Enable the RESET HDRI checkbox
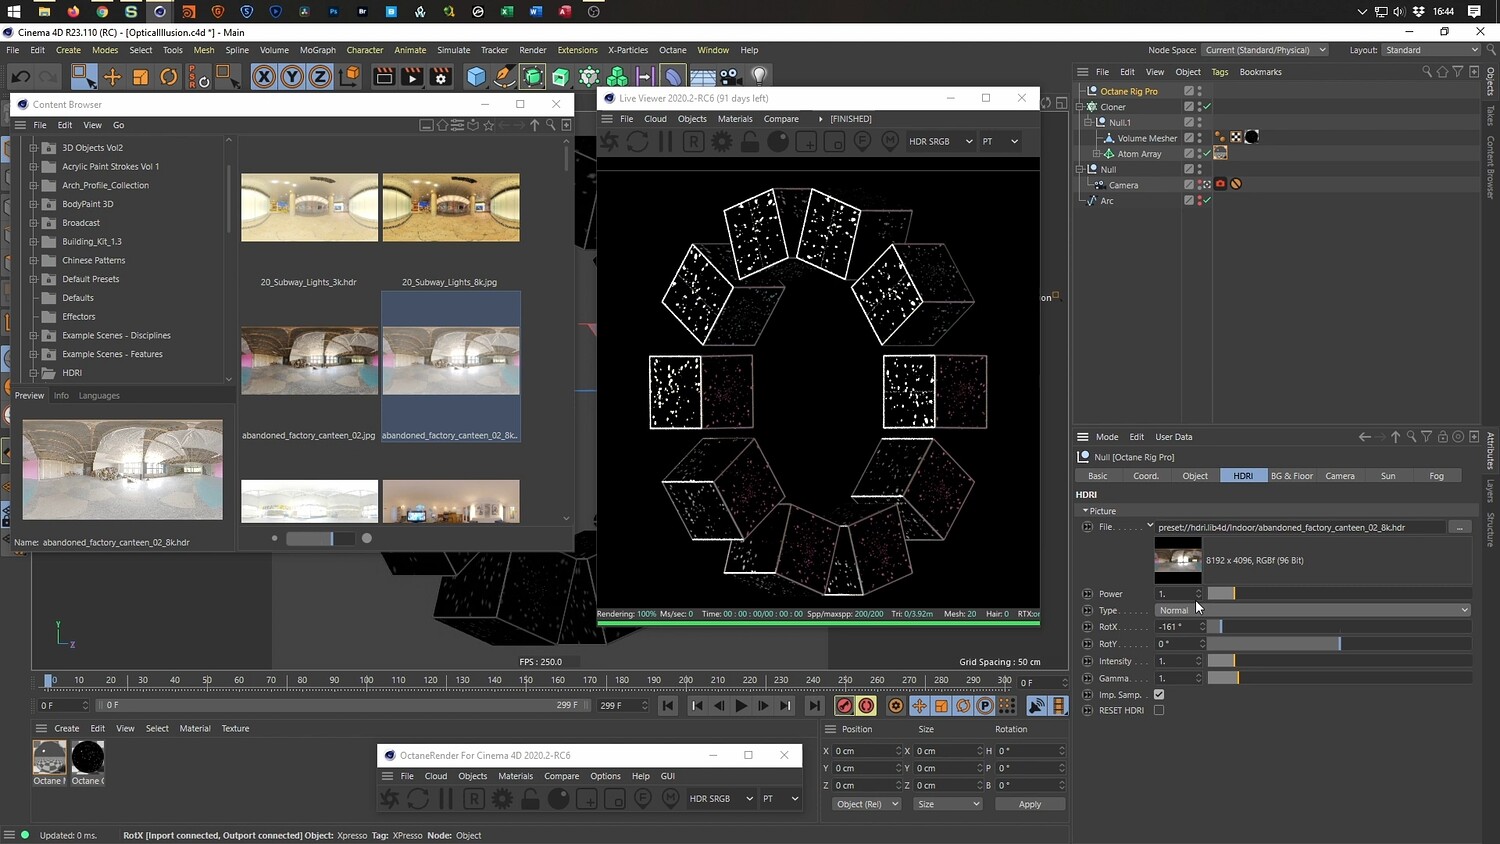Screen dimensions: 1500x844 pyautogui.click(x=1159, y=711)
